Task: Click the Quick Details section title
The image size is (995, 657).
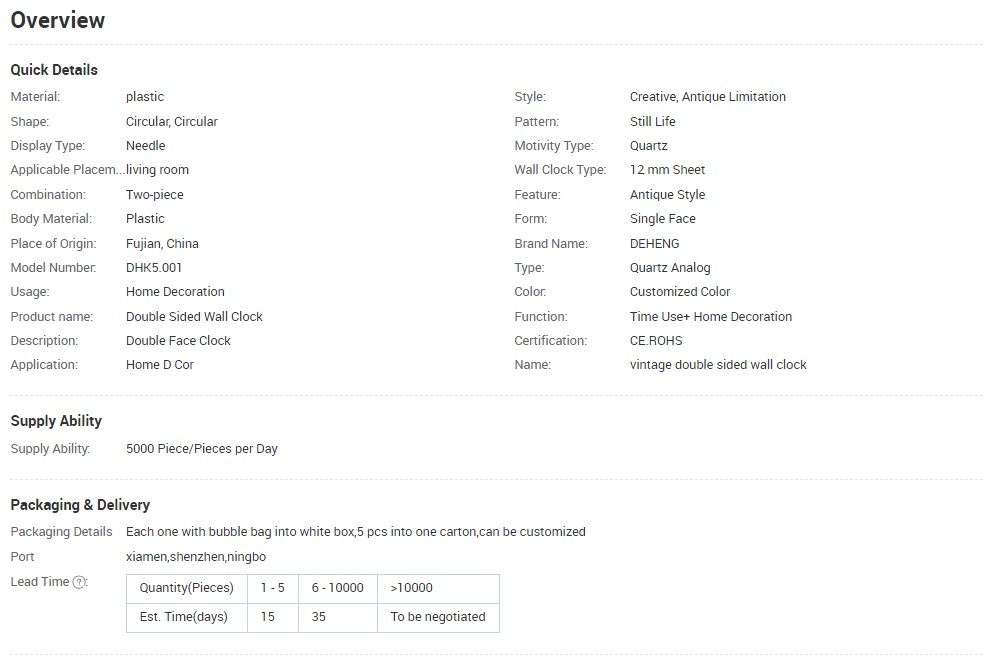Action: pyautogui.click(x=54, y=70)
